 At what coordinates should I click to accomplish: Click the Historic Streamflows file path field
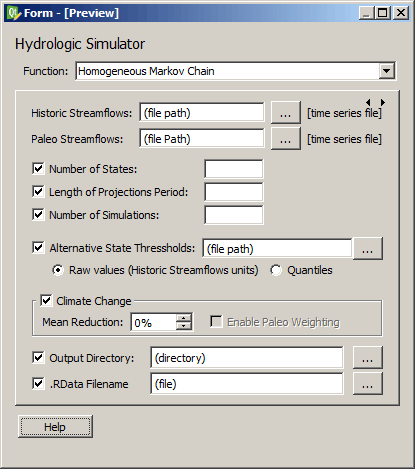pos(202,113)
